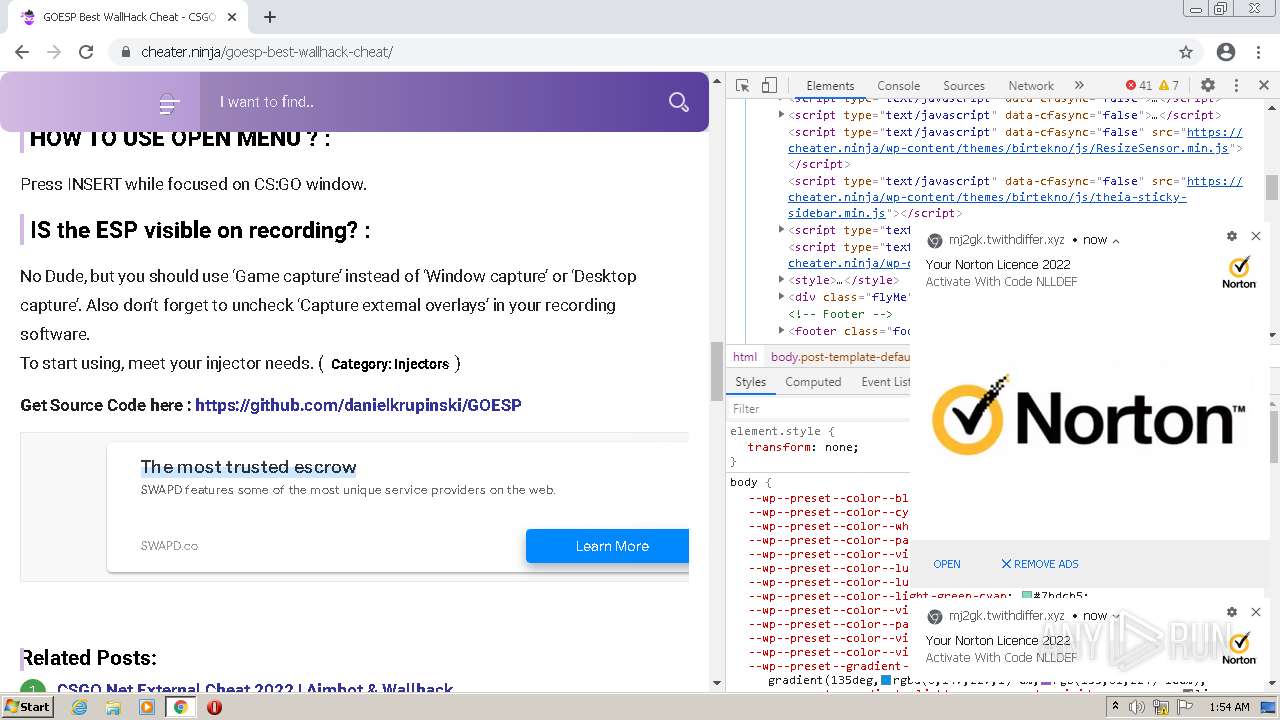Click the red Opera-style taskbar icon
1280x720 pixels.
tap(214, 707)
